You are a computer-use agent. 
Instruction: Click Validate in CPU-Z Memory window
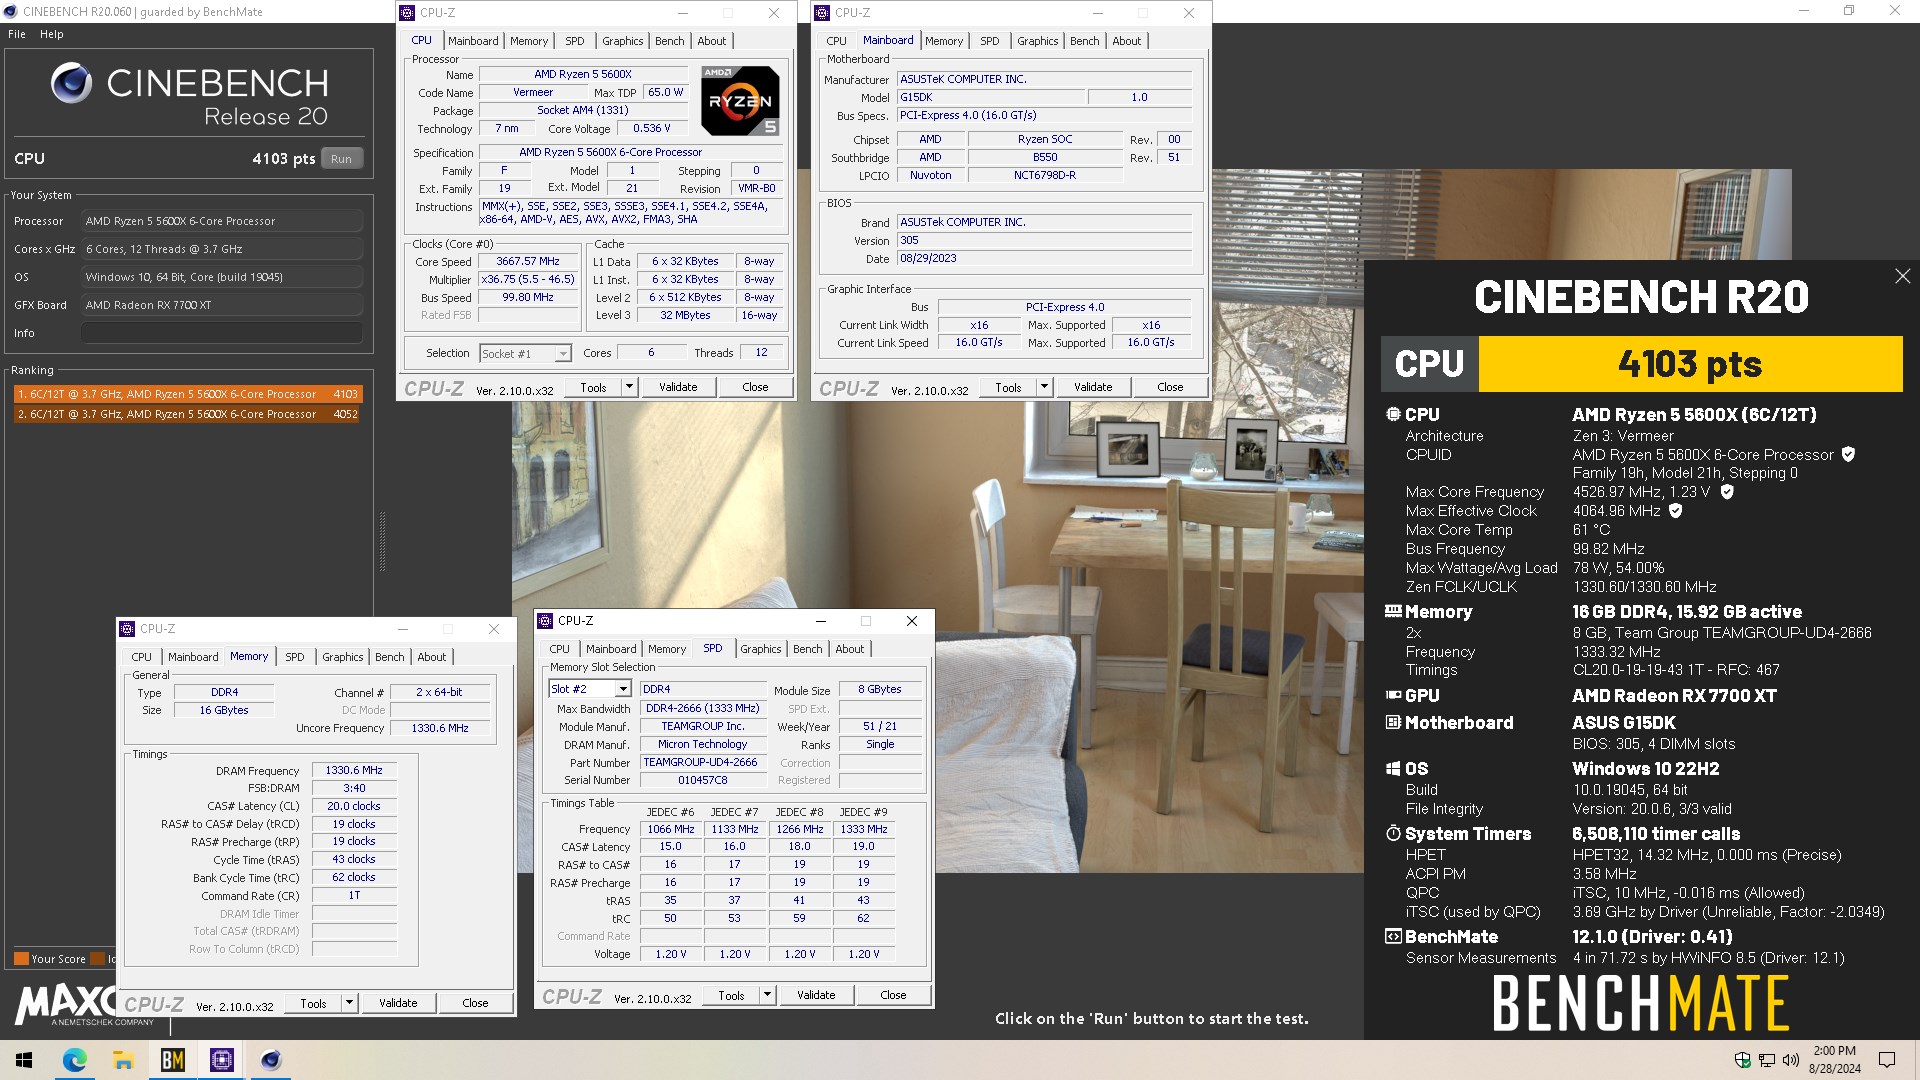(398, 1003)
